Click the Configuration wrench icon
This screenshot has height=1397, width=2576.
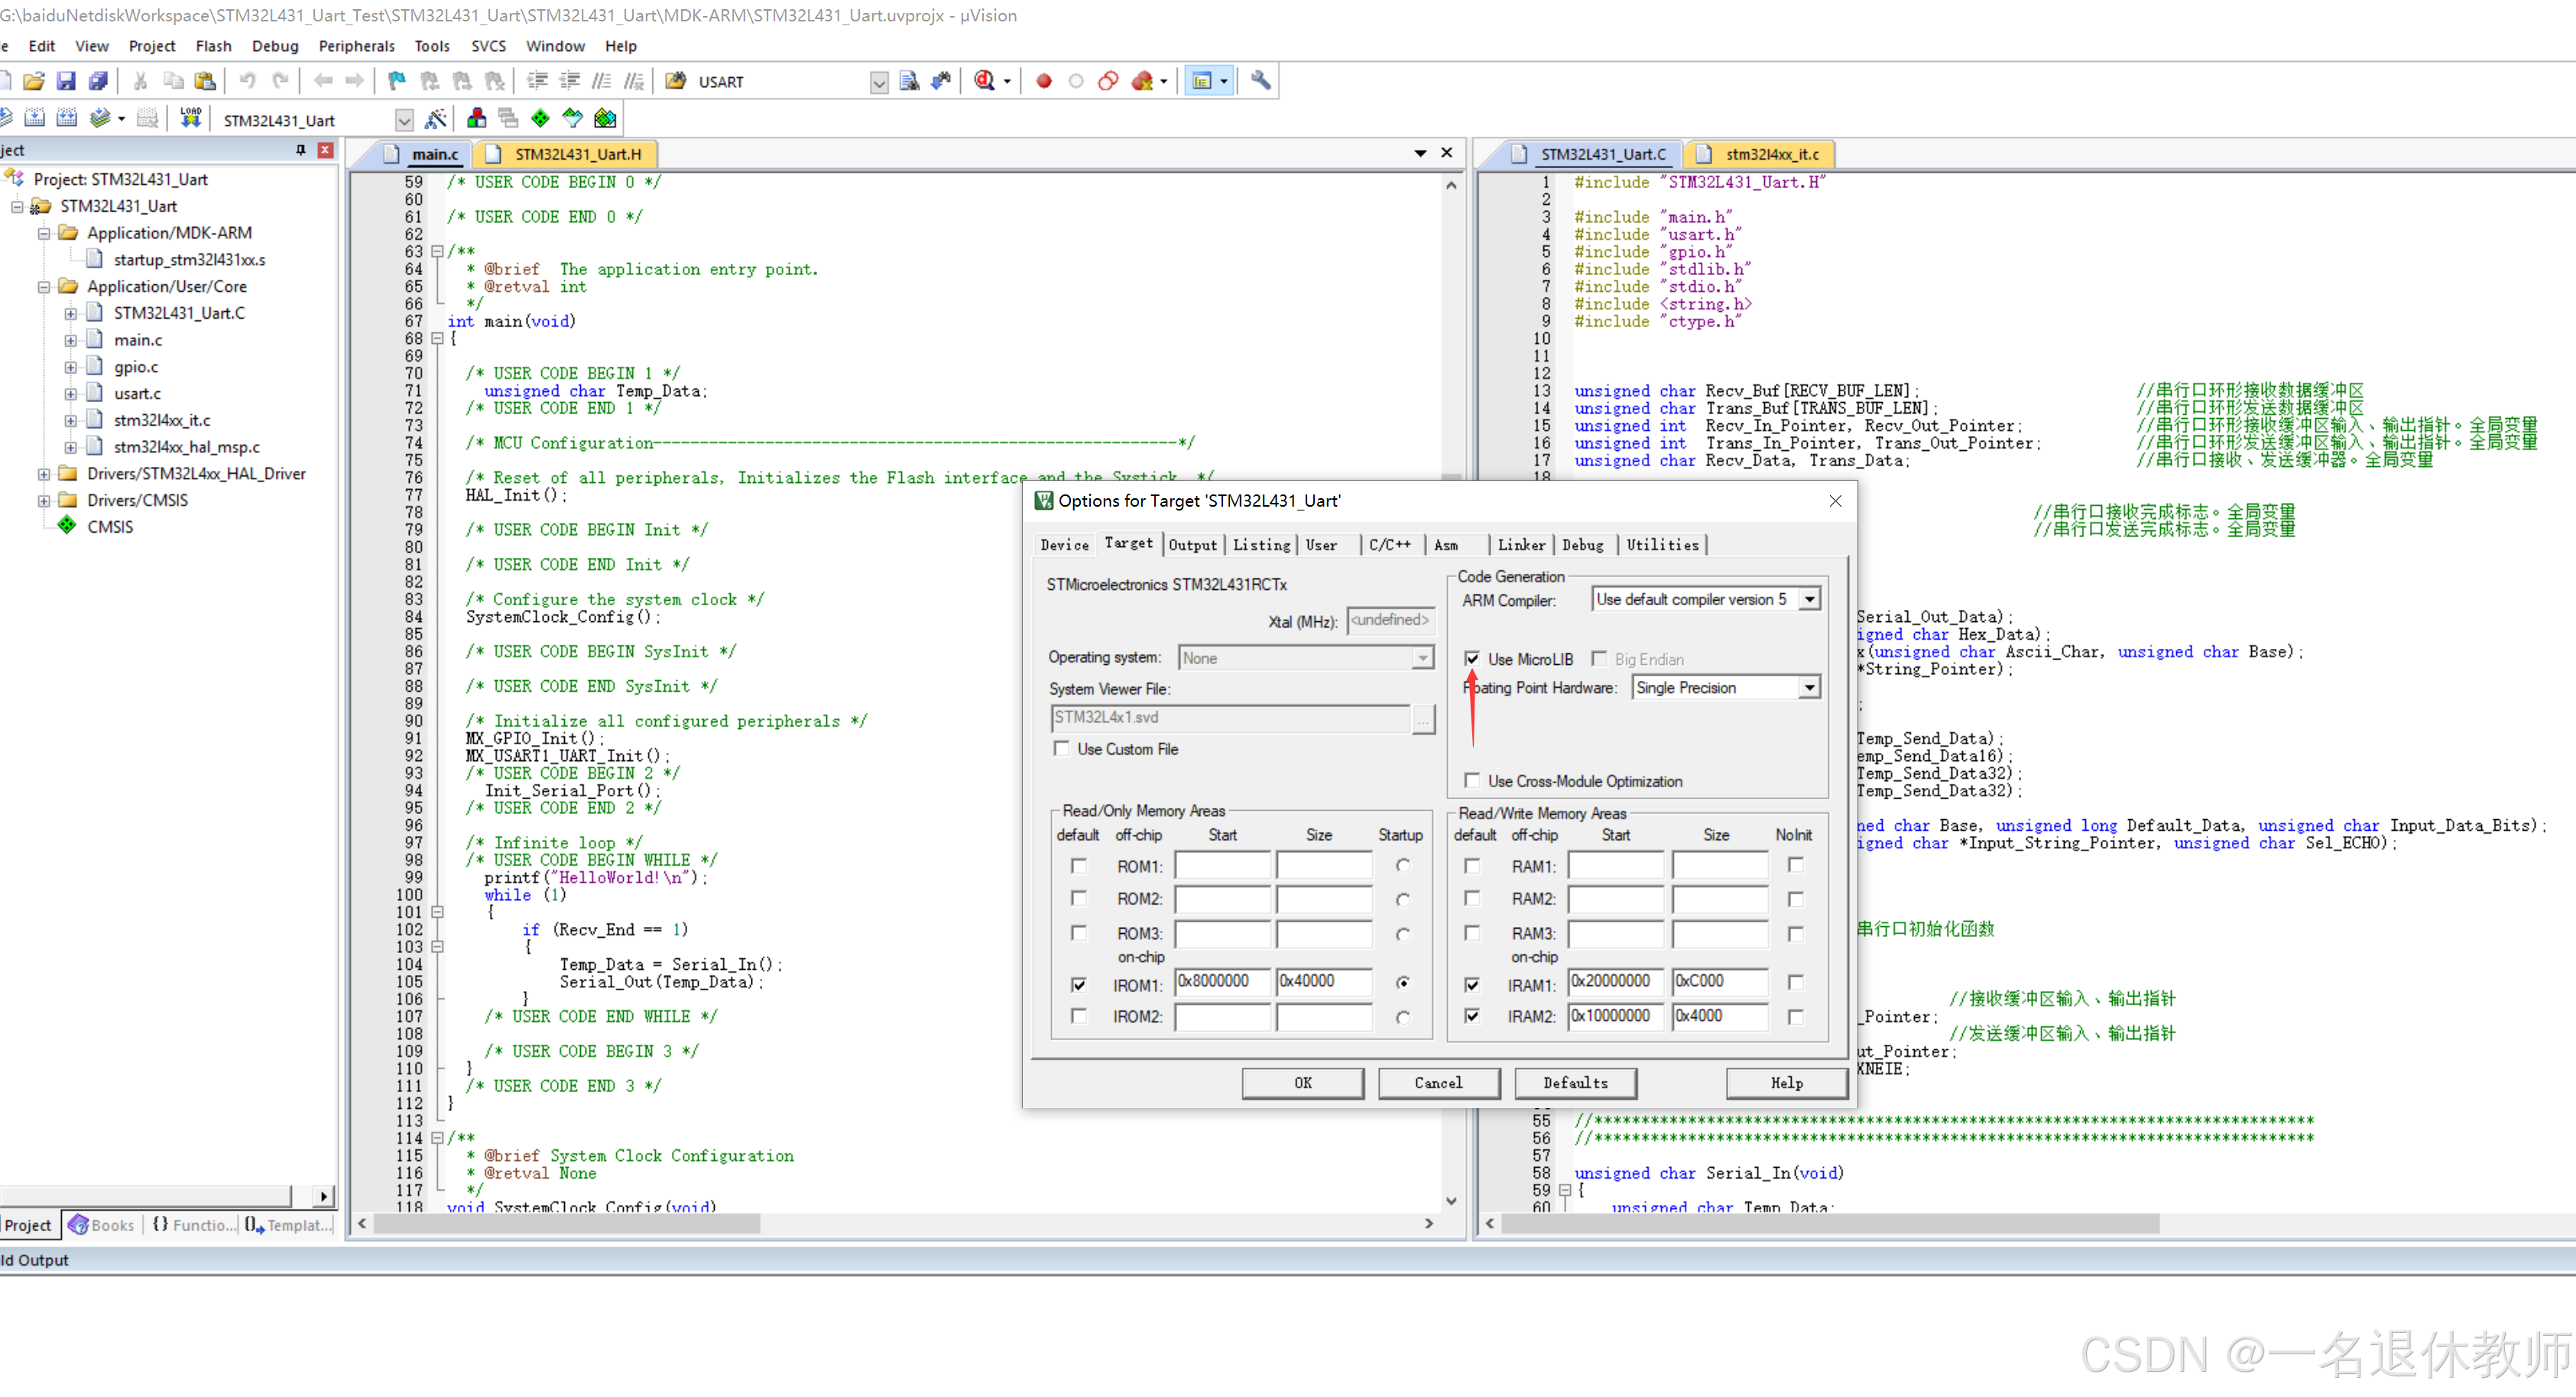[x=1261, y=81]
